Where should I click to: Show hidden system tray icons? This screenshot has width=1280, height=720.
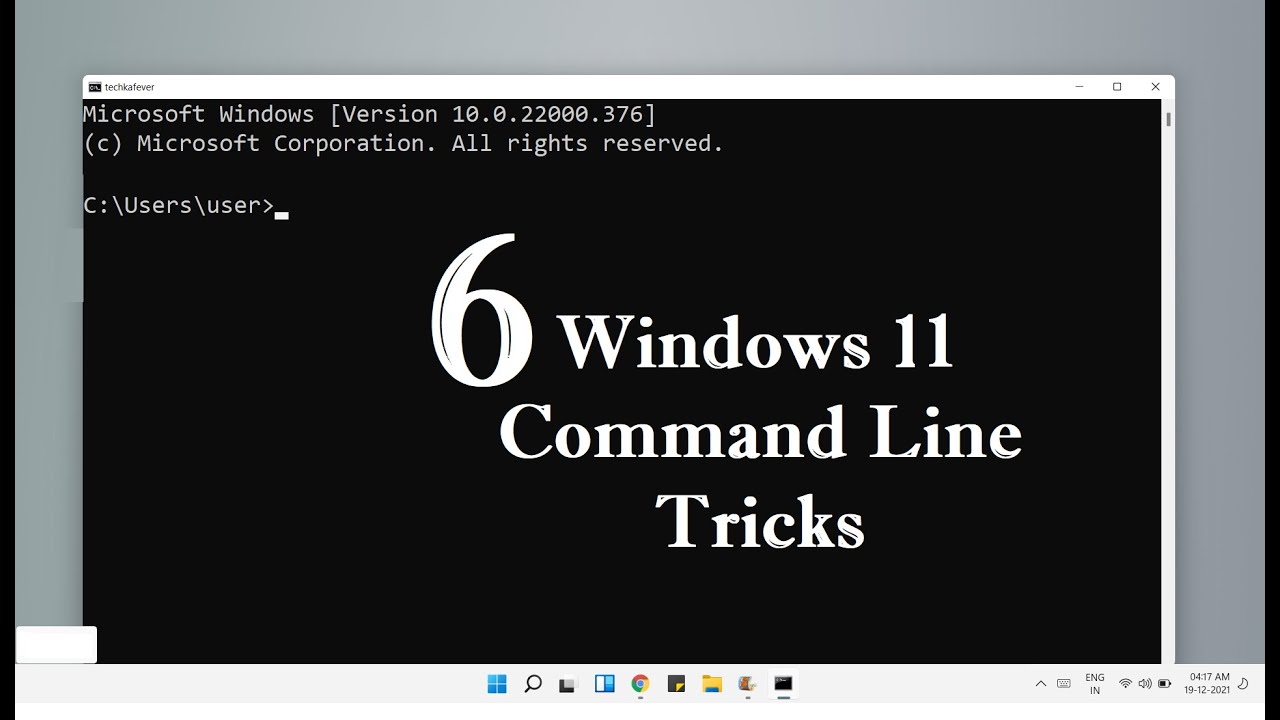(1041, 684)
